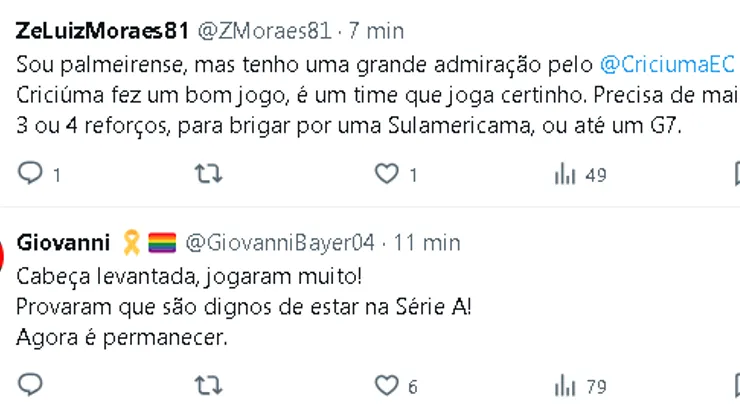Open view stats showing 79 views
Image resolution: width=740 pixels, height=416 pixels.
coord(566,386)
